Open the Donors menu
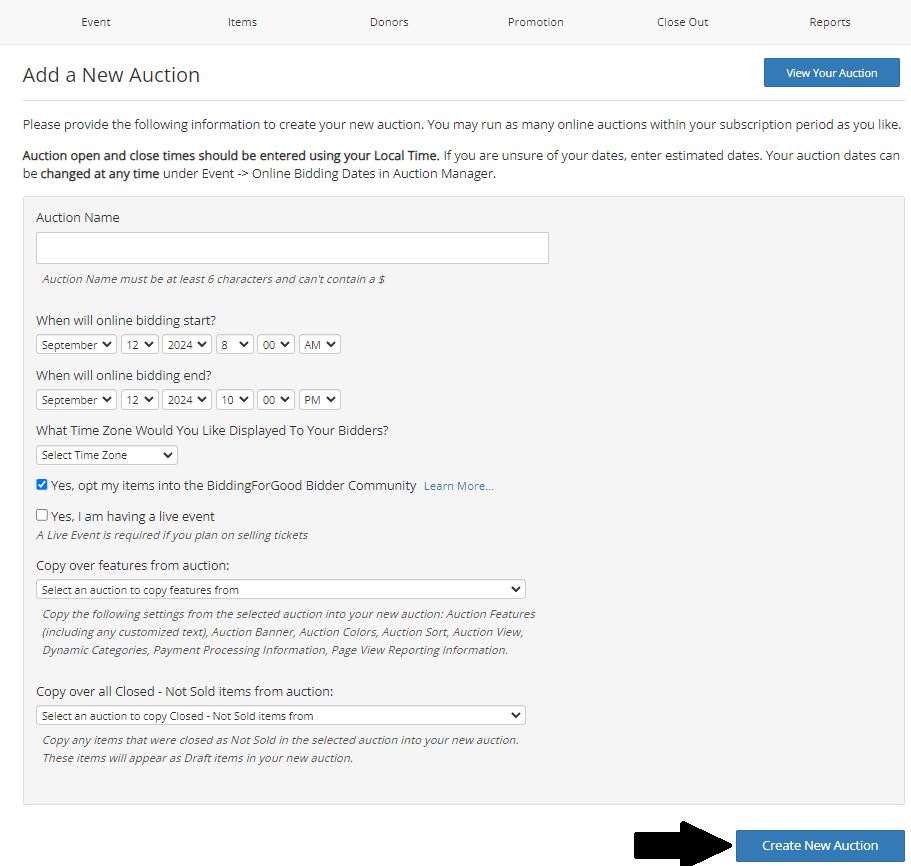 [389, 22]
